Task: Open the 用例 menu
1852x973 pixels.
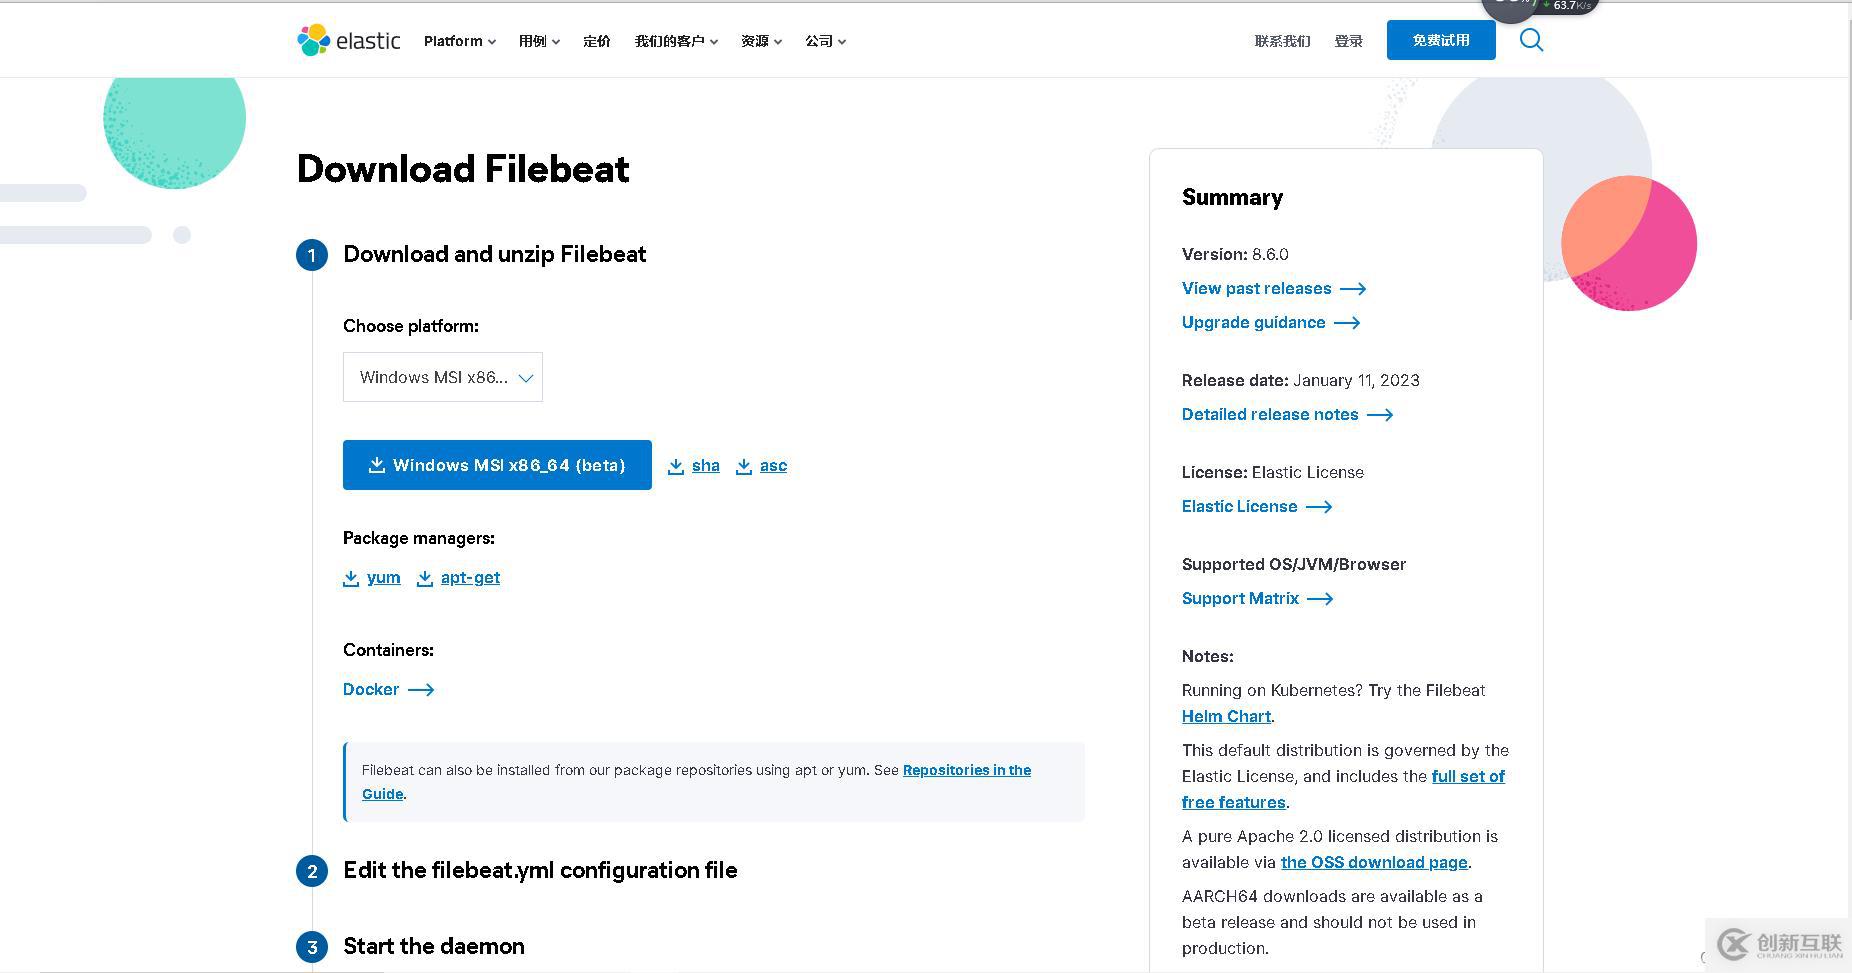Action: pos(539,41)
